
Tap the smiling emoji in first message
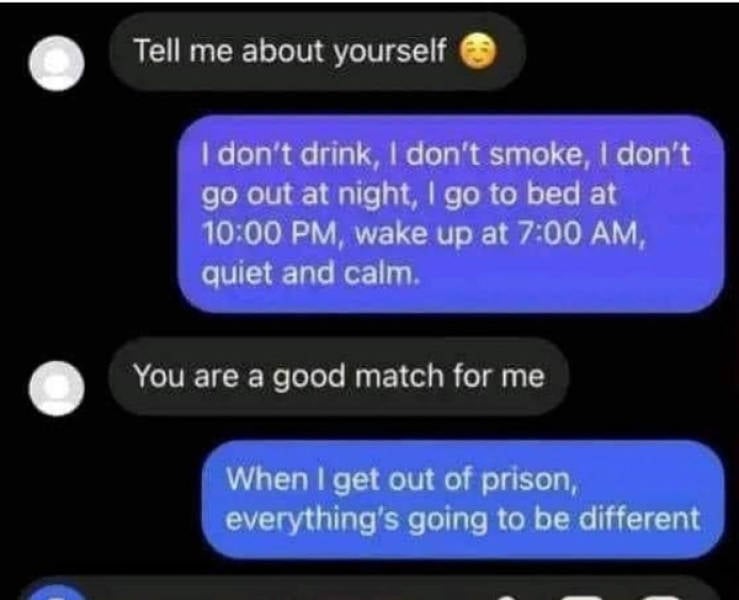click(478, 53)
